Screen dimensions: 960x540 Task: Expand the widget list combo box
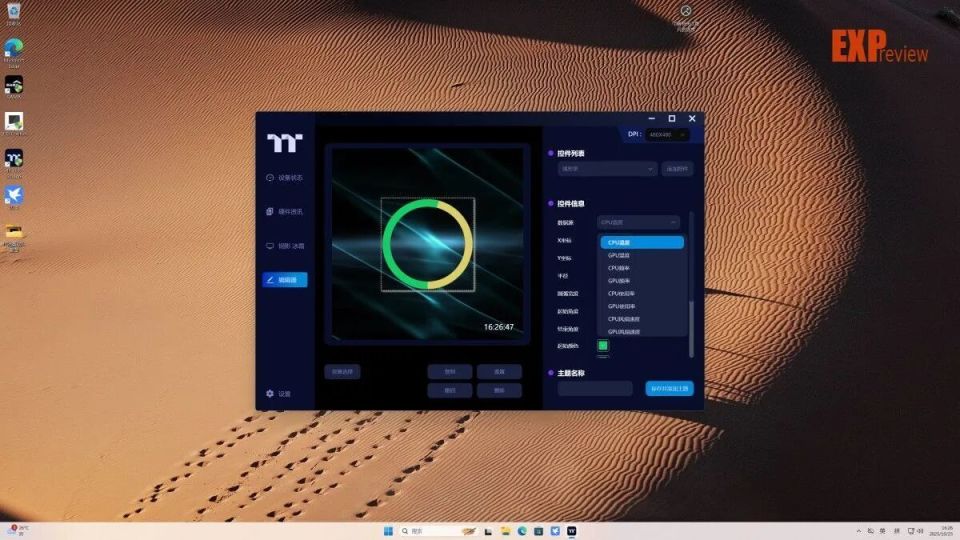pos(607,168)
